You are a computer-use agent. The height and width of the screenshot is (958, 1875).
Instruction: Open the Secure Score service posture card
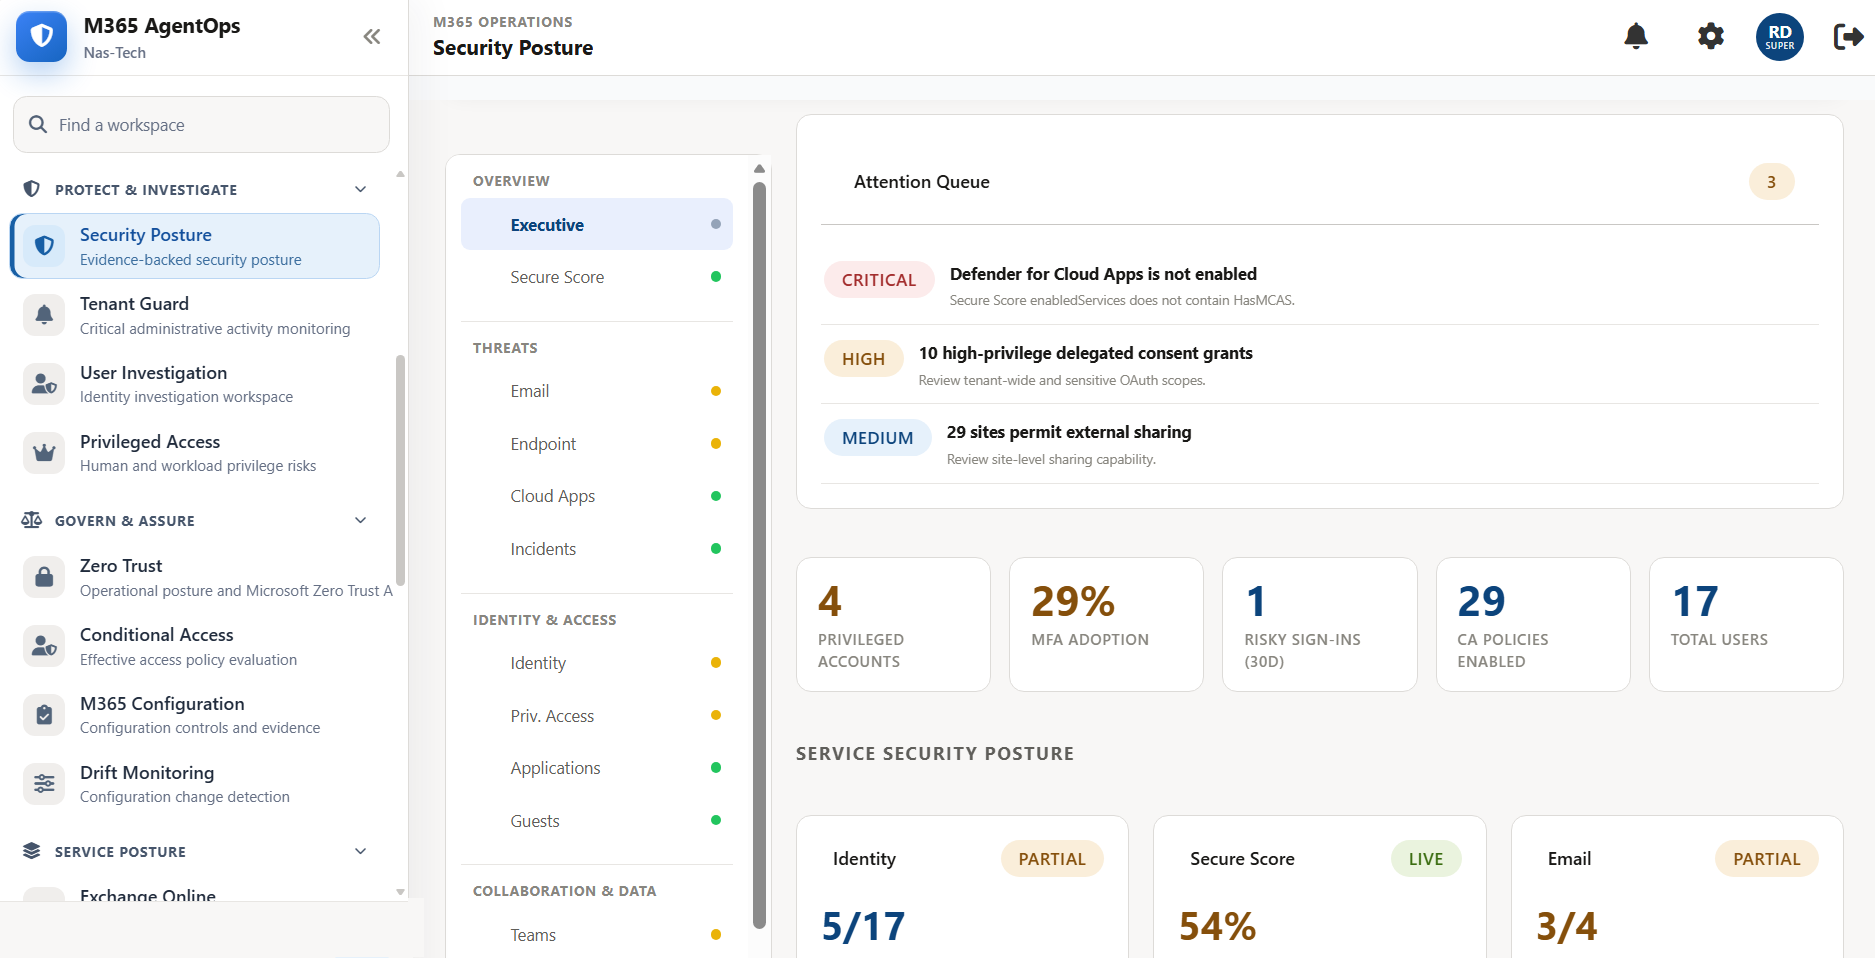(1319, 887)
